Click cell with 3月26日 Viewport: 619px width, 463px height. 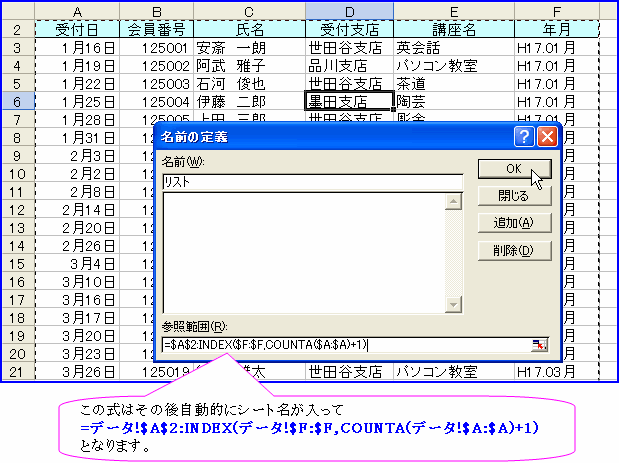pos(77,372)
